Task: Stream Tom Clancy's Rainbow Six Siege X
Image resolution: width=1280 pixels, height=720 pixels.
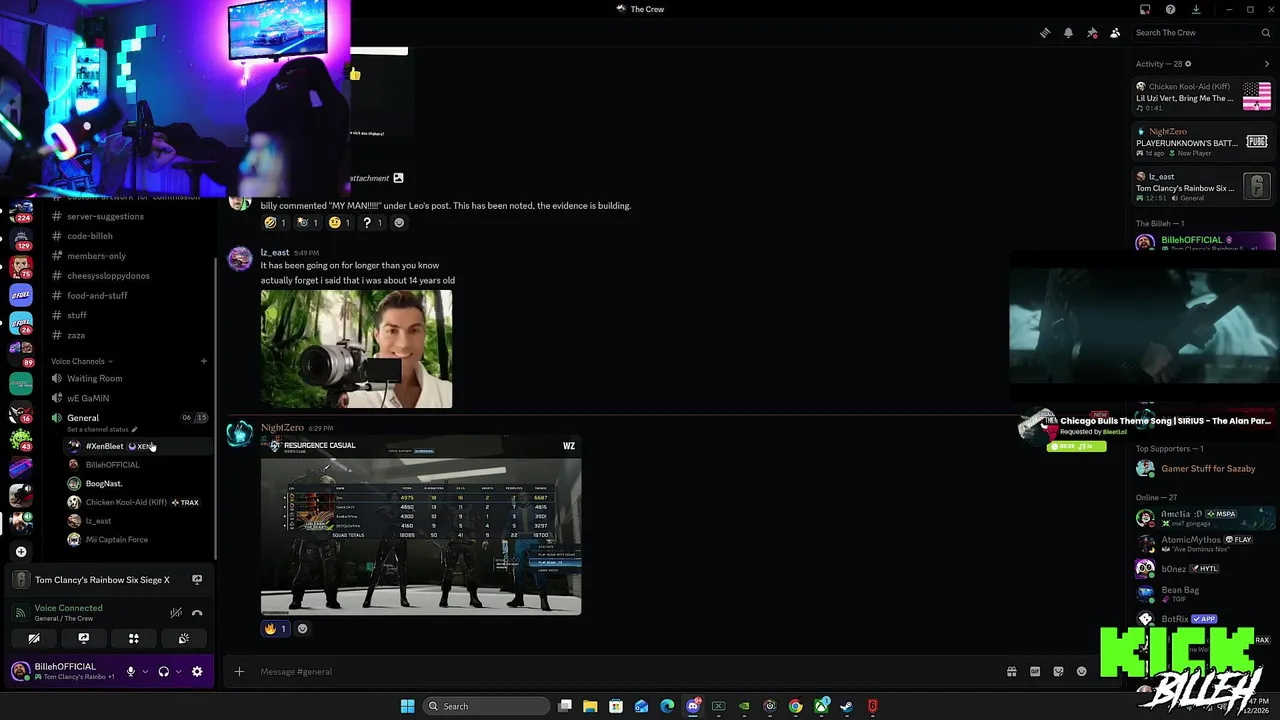Action: pyautogui.click(x=197, y=580)
